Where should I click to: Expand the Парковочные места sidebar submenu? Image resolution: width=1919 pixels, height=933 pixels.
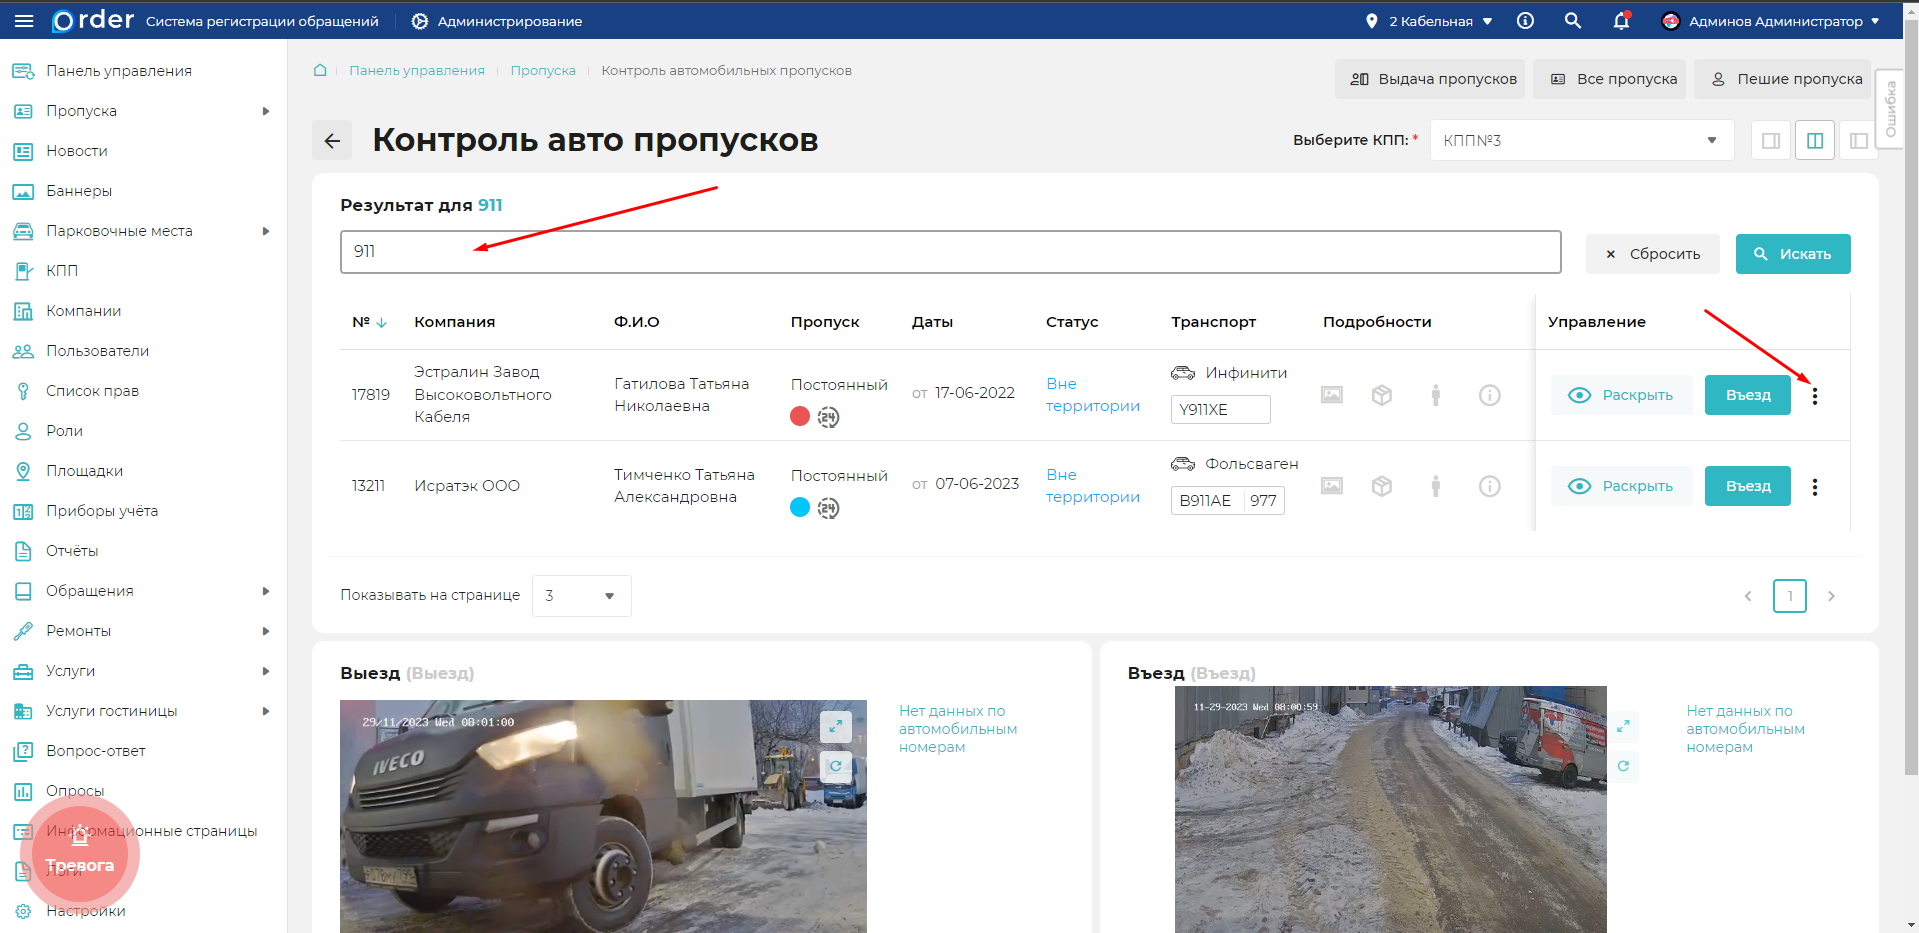(266, 231)
